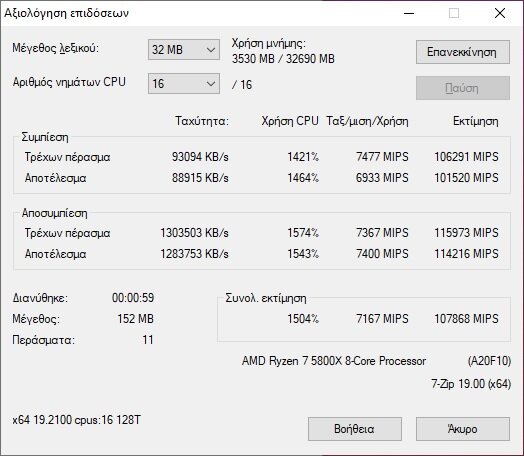This screenshot has width=524, height=456.
Task: Close the benchmark window with X icon
Action: [x=500, y=13]
